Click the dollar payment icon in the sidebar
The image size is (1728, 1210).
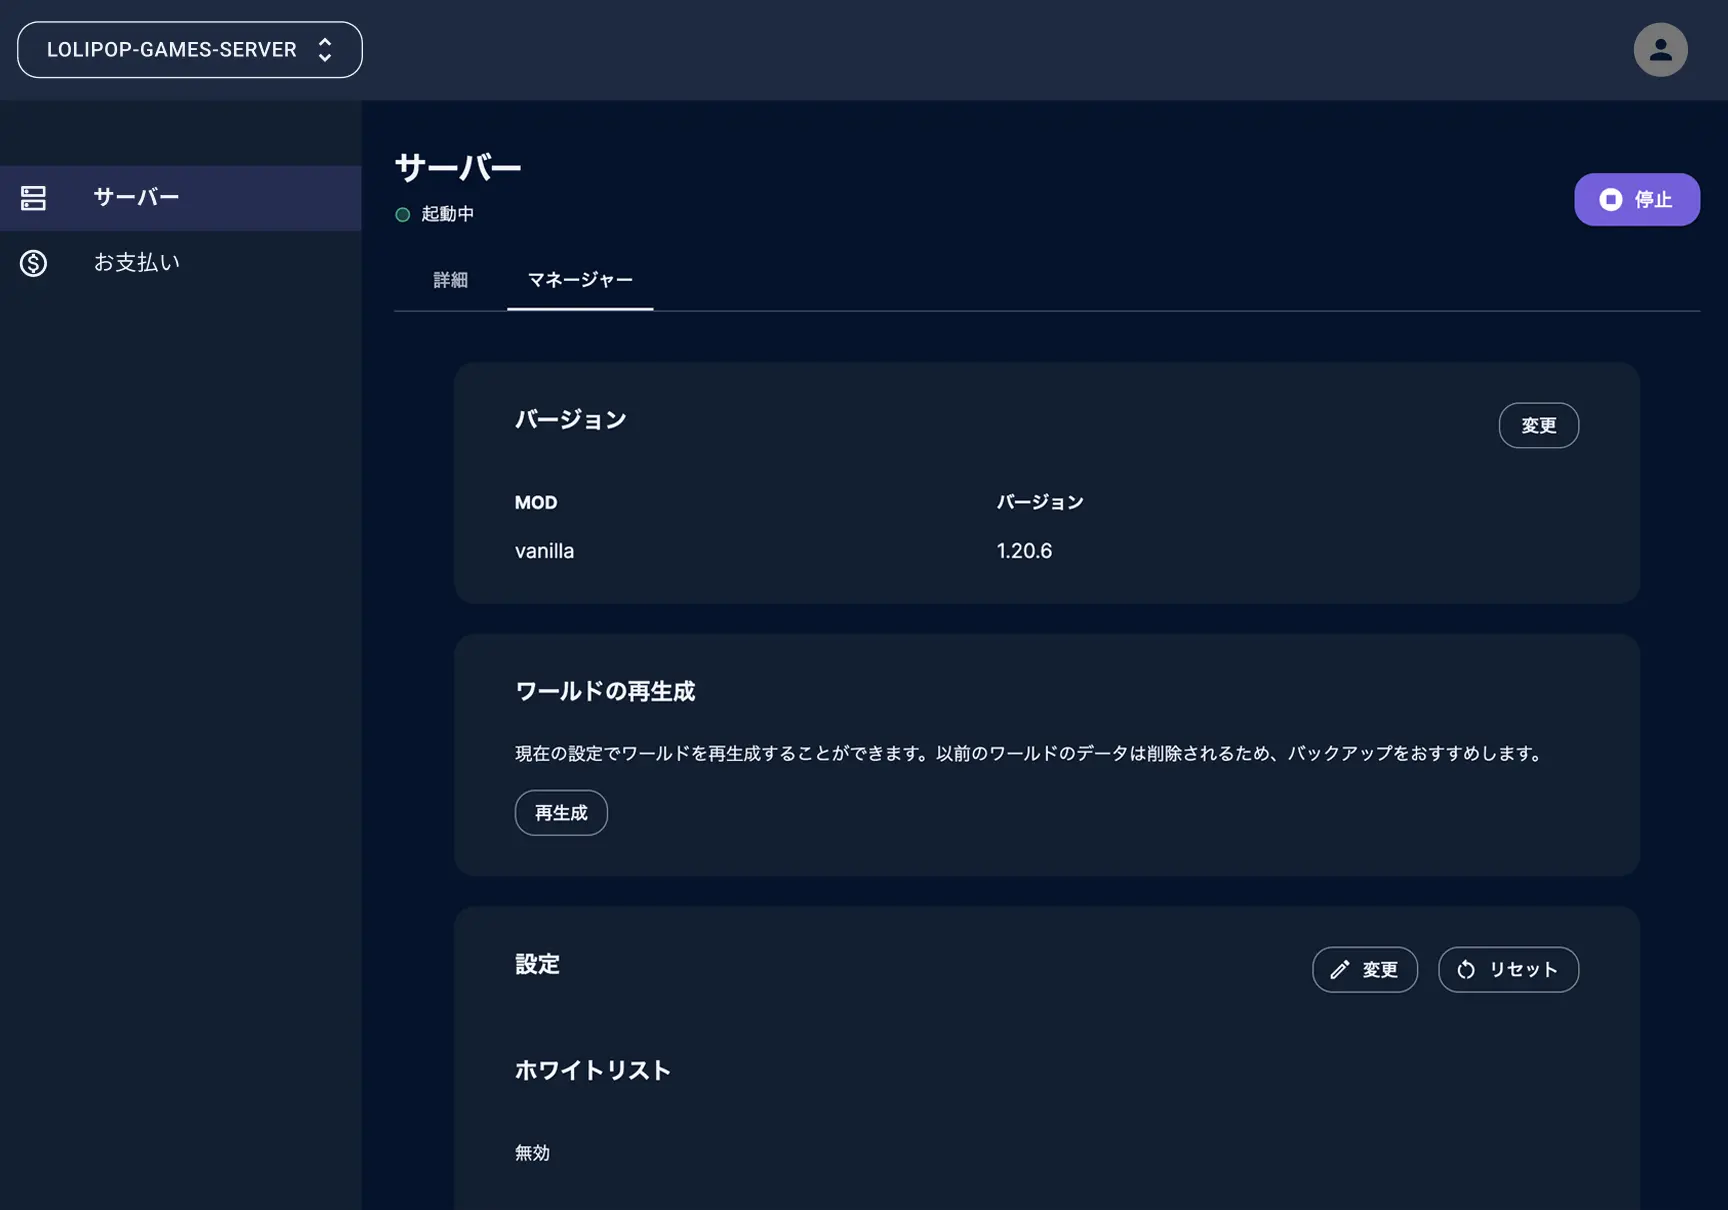33,263
